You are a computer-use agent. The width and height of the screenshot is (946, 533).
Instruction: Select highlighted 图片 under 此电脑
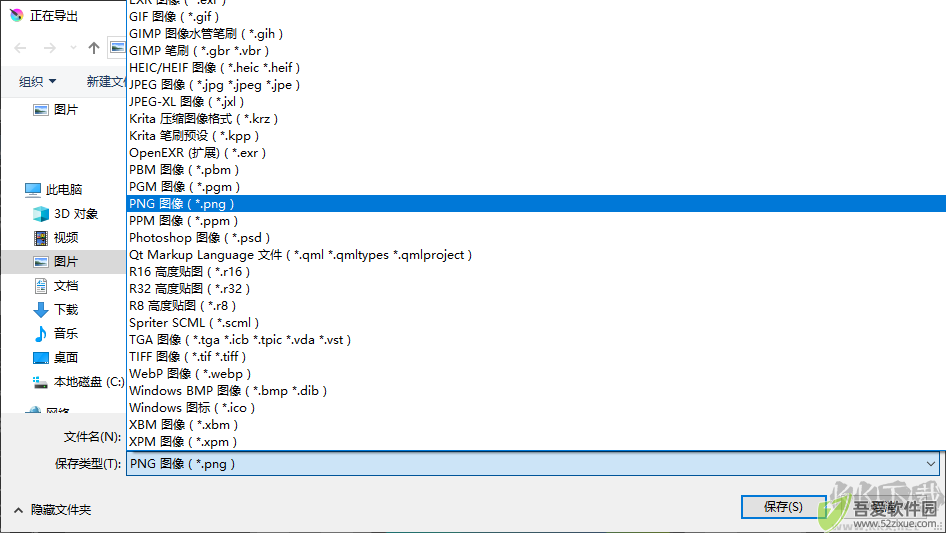pyautogui.click(x=63, y=262)
